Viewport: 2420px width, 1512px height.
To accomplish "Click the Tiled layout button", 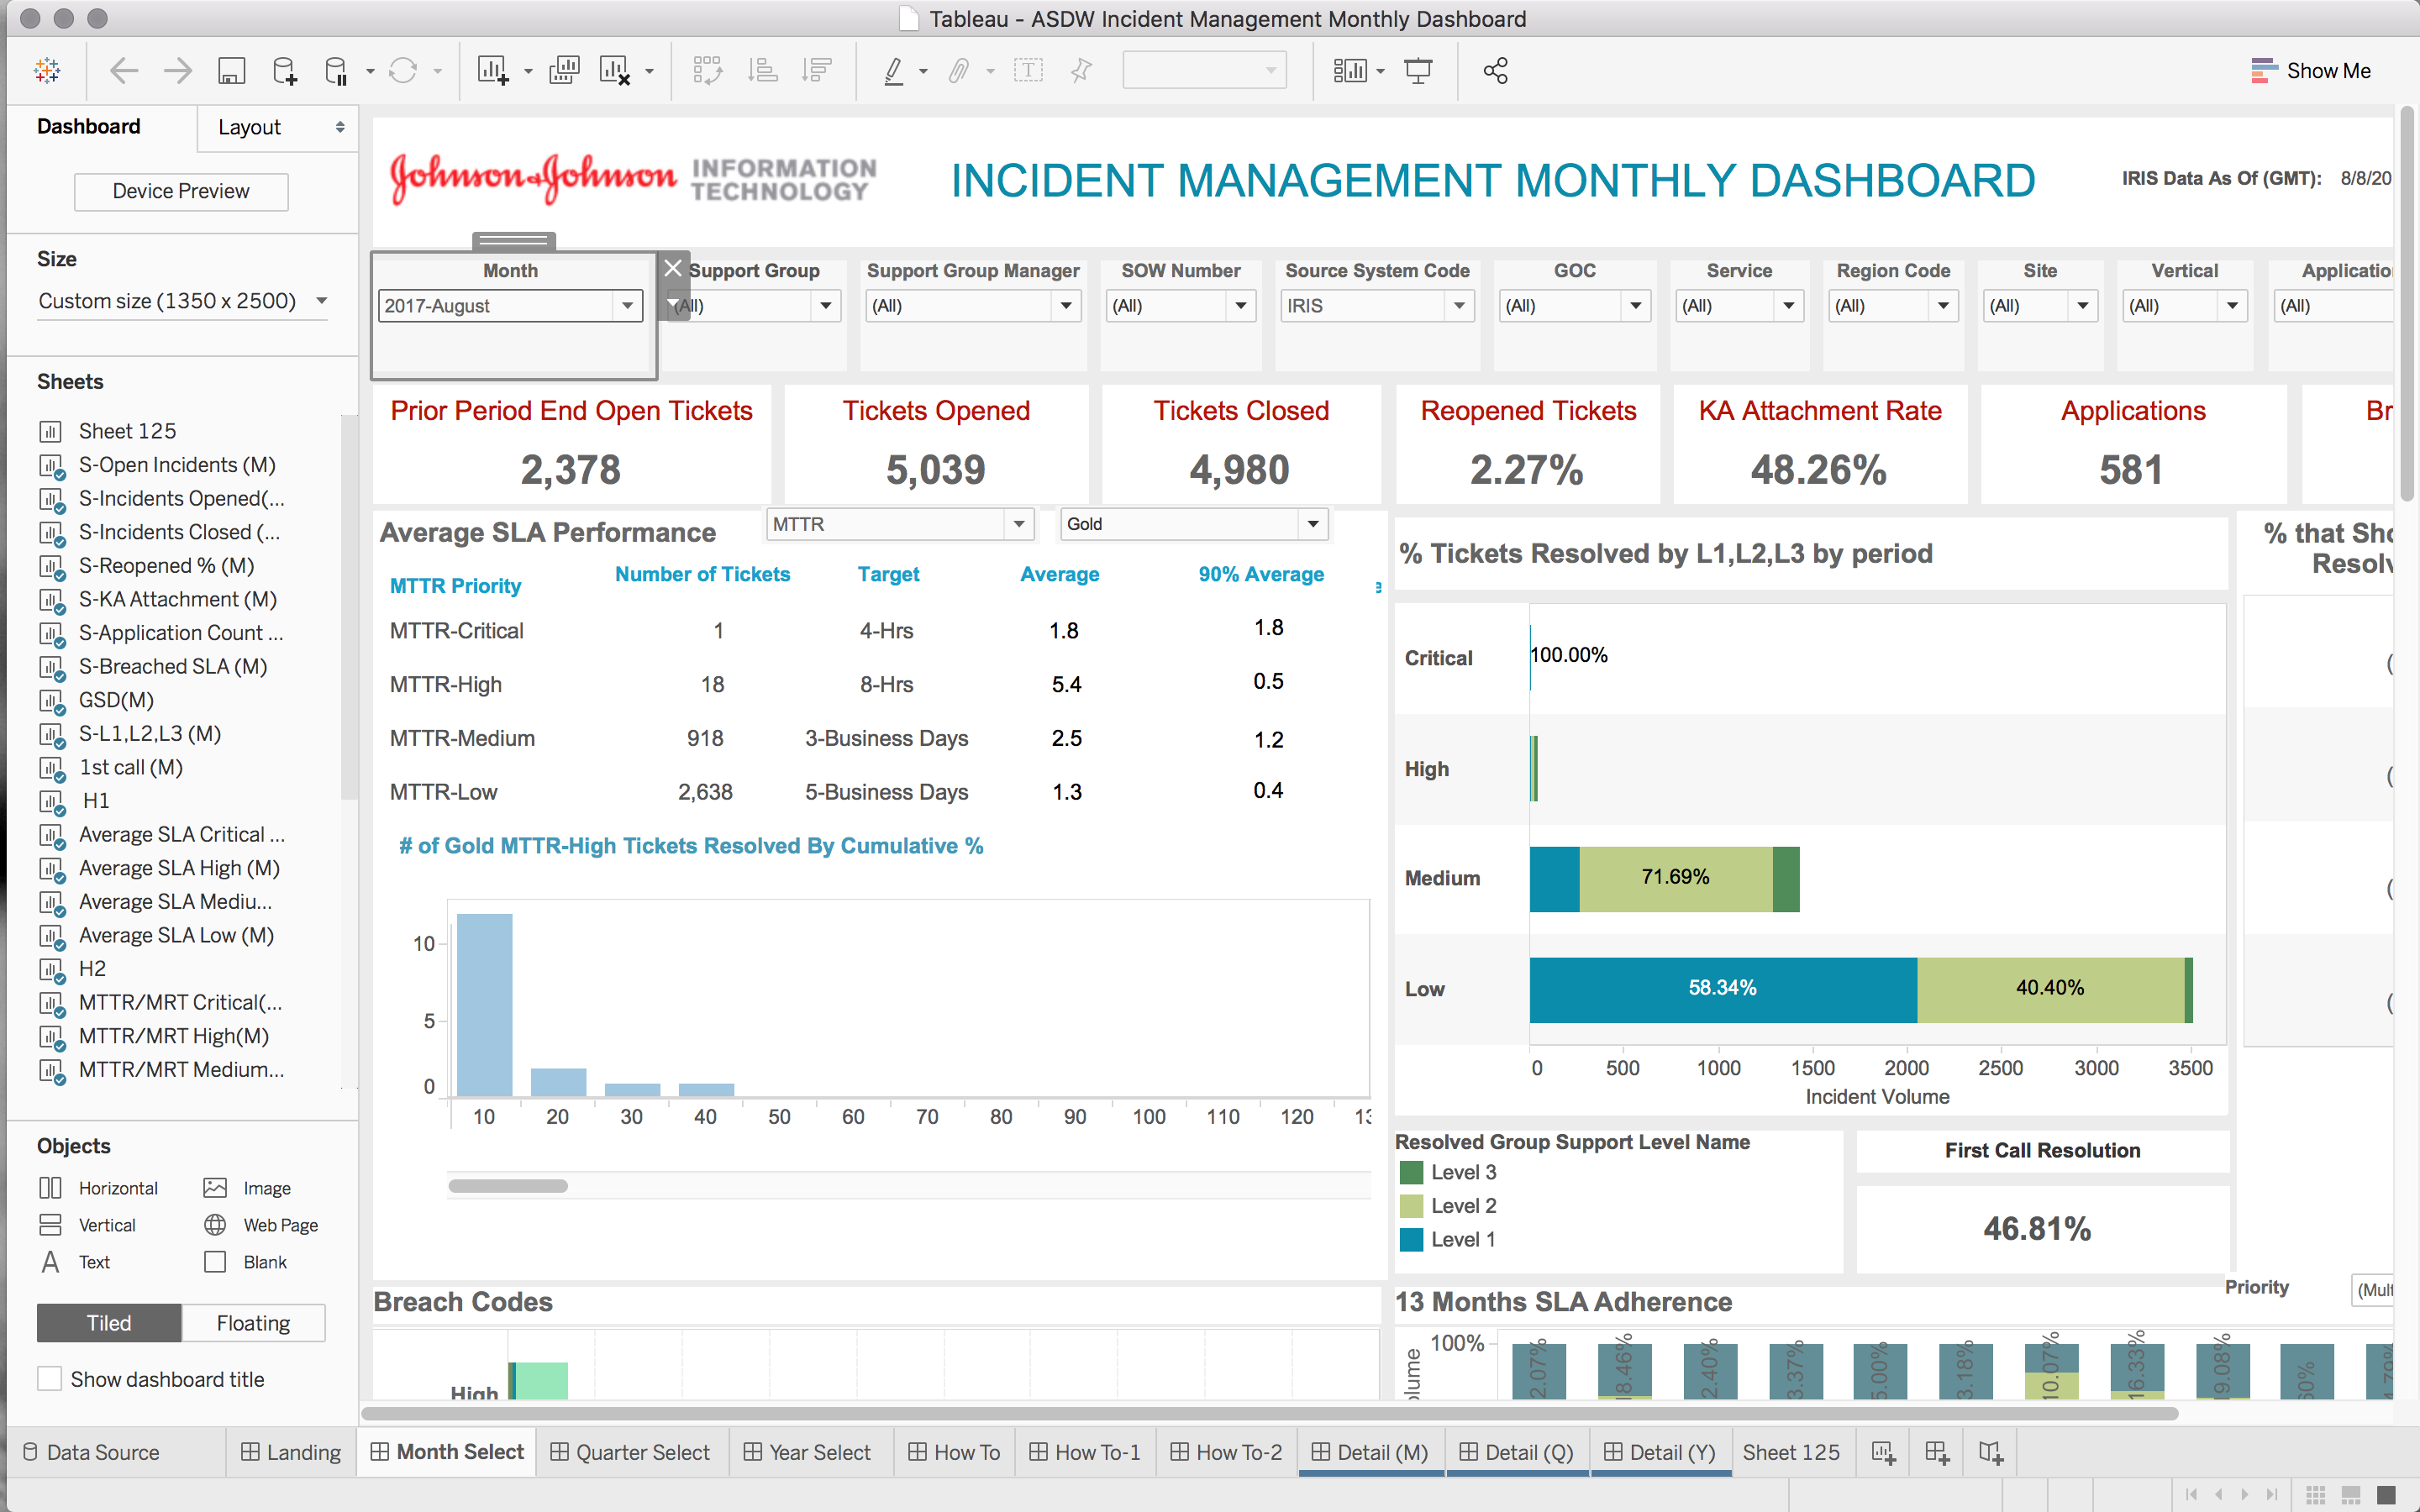I will coord(108,1322).
